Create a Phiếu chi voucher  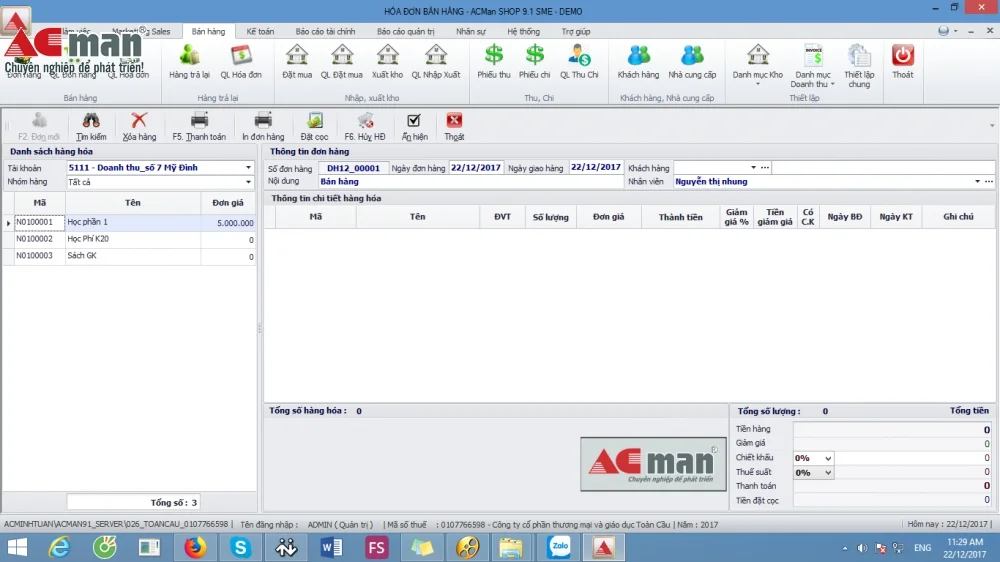(x=534, y=62)
